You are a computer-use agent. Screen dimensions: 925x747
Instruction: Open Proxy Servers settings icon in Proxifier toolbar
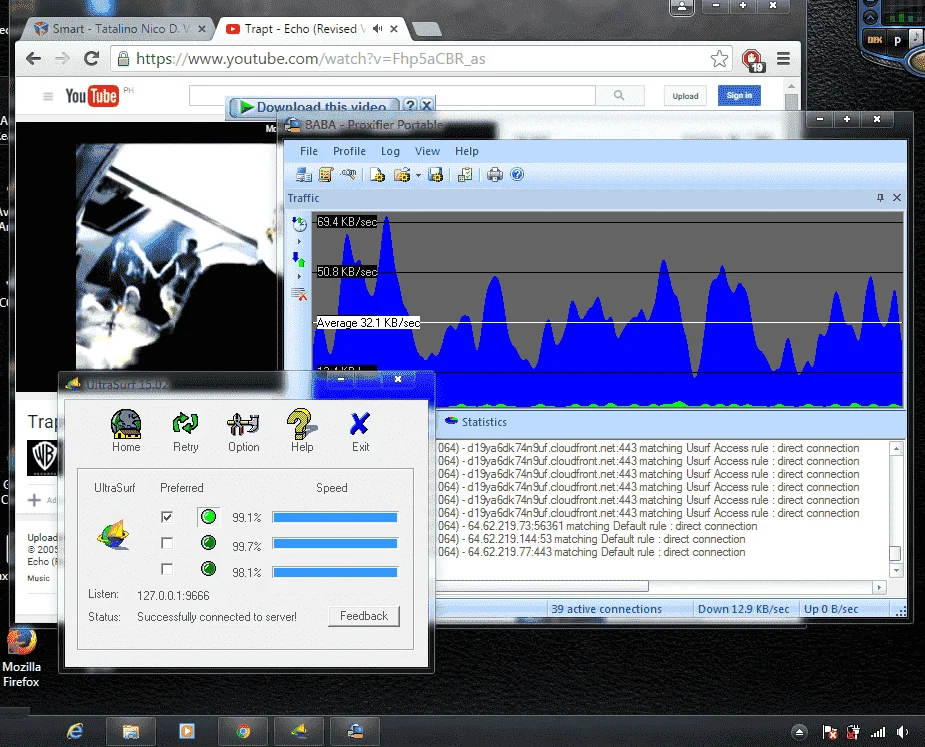(304, 175)
